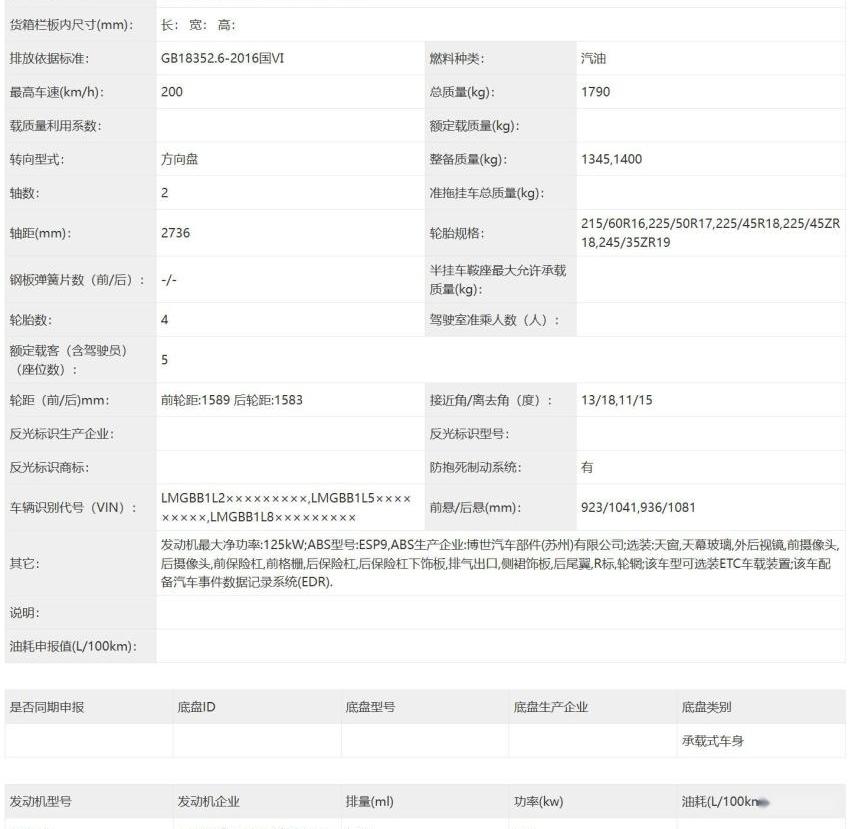The height and width of the screenshot is (829, 852).
Task: Click the 车辆识别代号（VIN） label
Action: pos(73,507)
